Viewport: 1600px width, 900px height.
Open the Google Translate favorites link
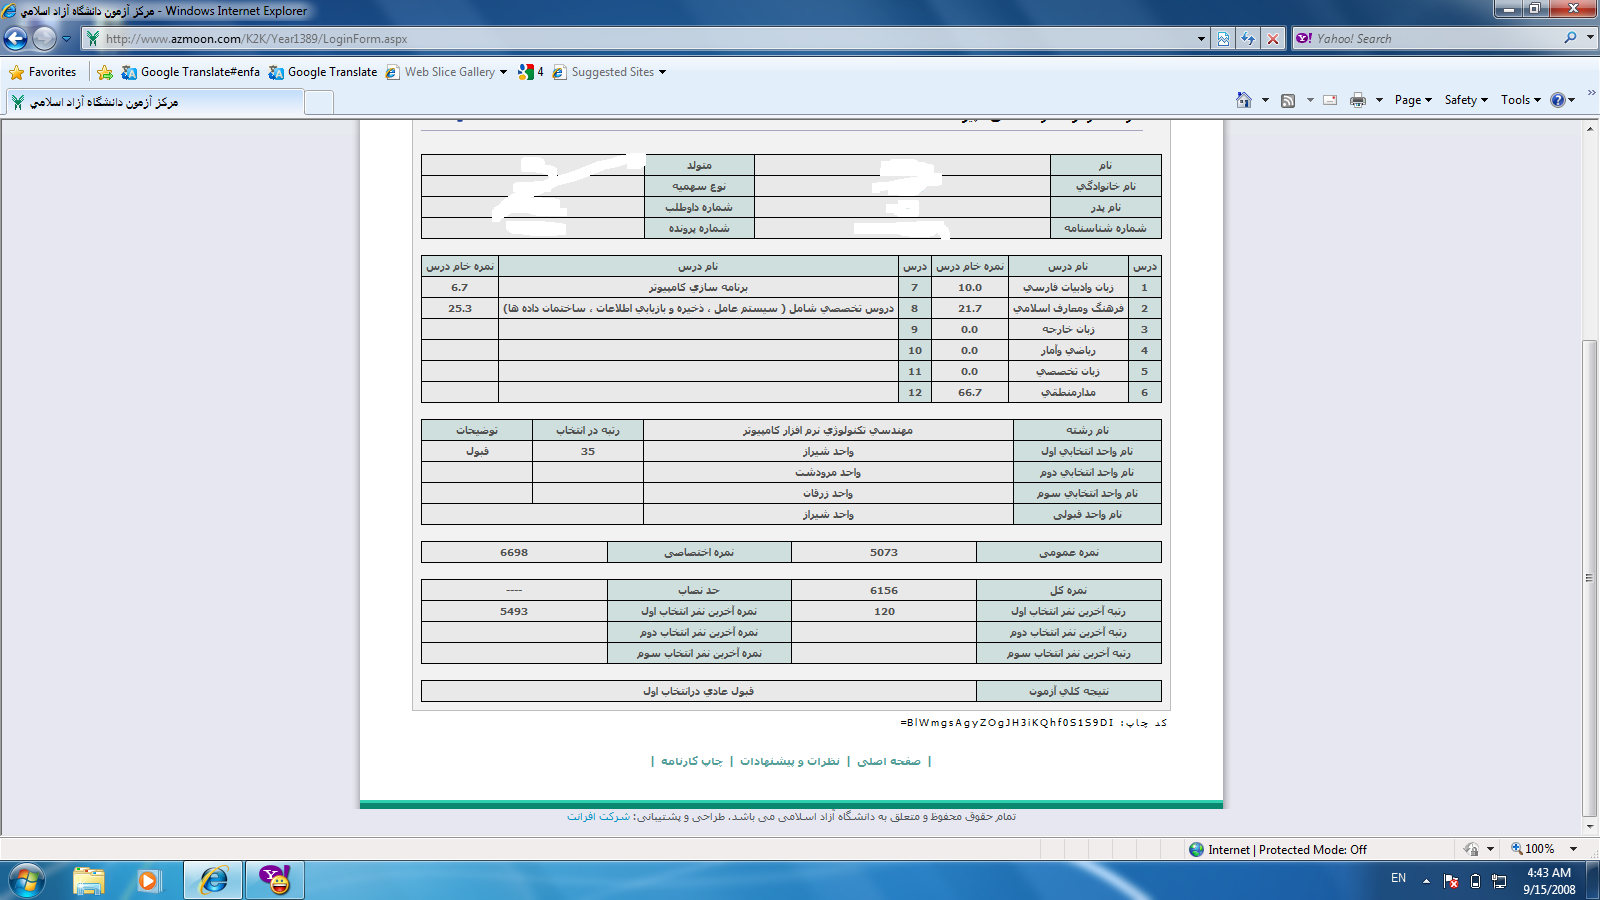coord(323,72)
